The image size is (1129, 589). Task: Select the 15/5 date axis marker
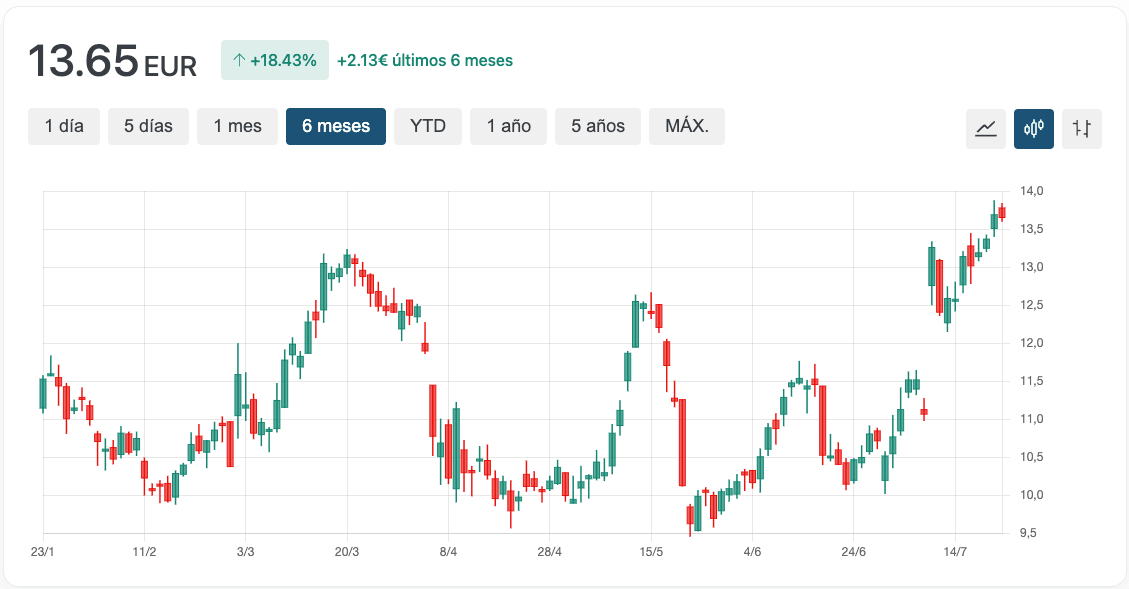[651, 552]
